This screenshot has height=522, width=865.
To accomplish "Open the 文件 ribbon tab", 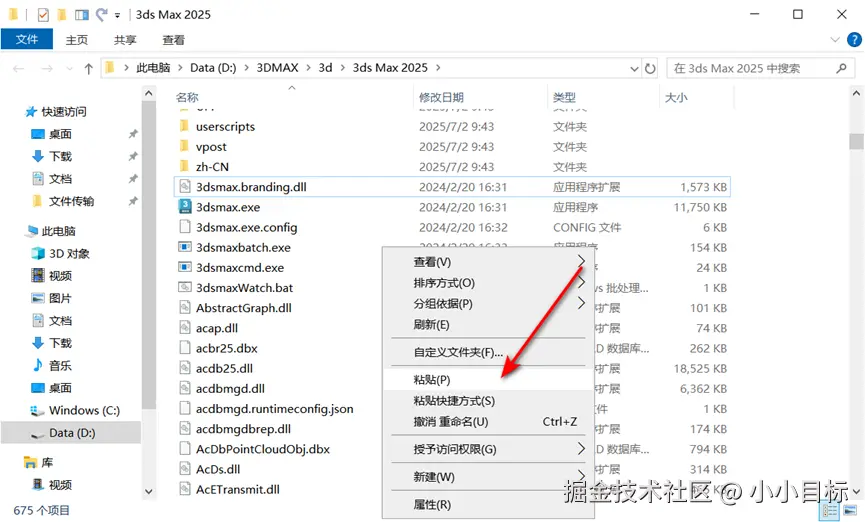I will [x=26, y=40].
